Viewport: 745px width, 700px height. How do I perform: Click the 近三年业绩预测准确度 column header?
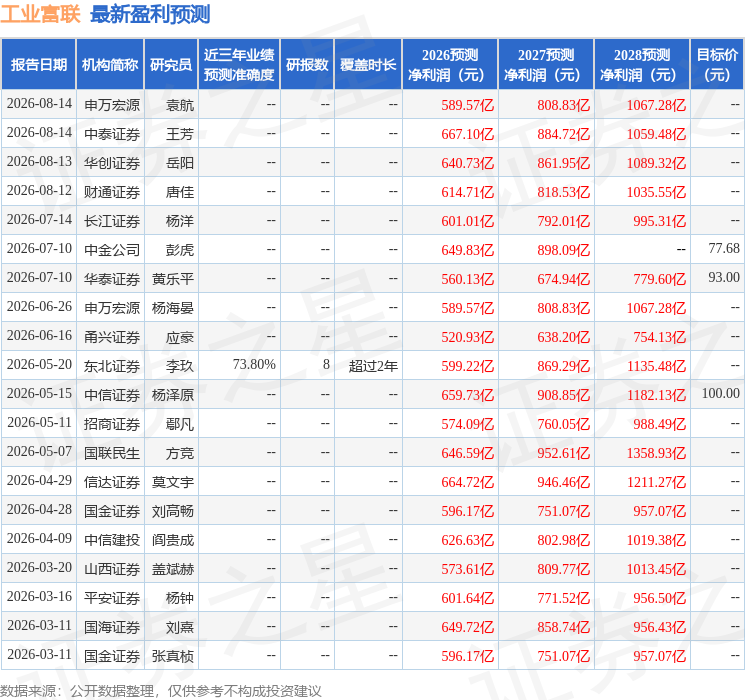(x=239, y=65)
